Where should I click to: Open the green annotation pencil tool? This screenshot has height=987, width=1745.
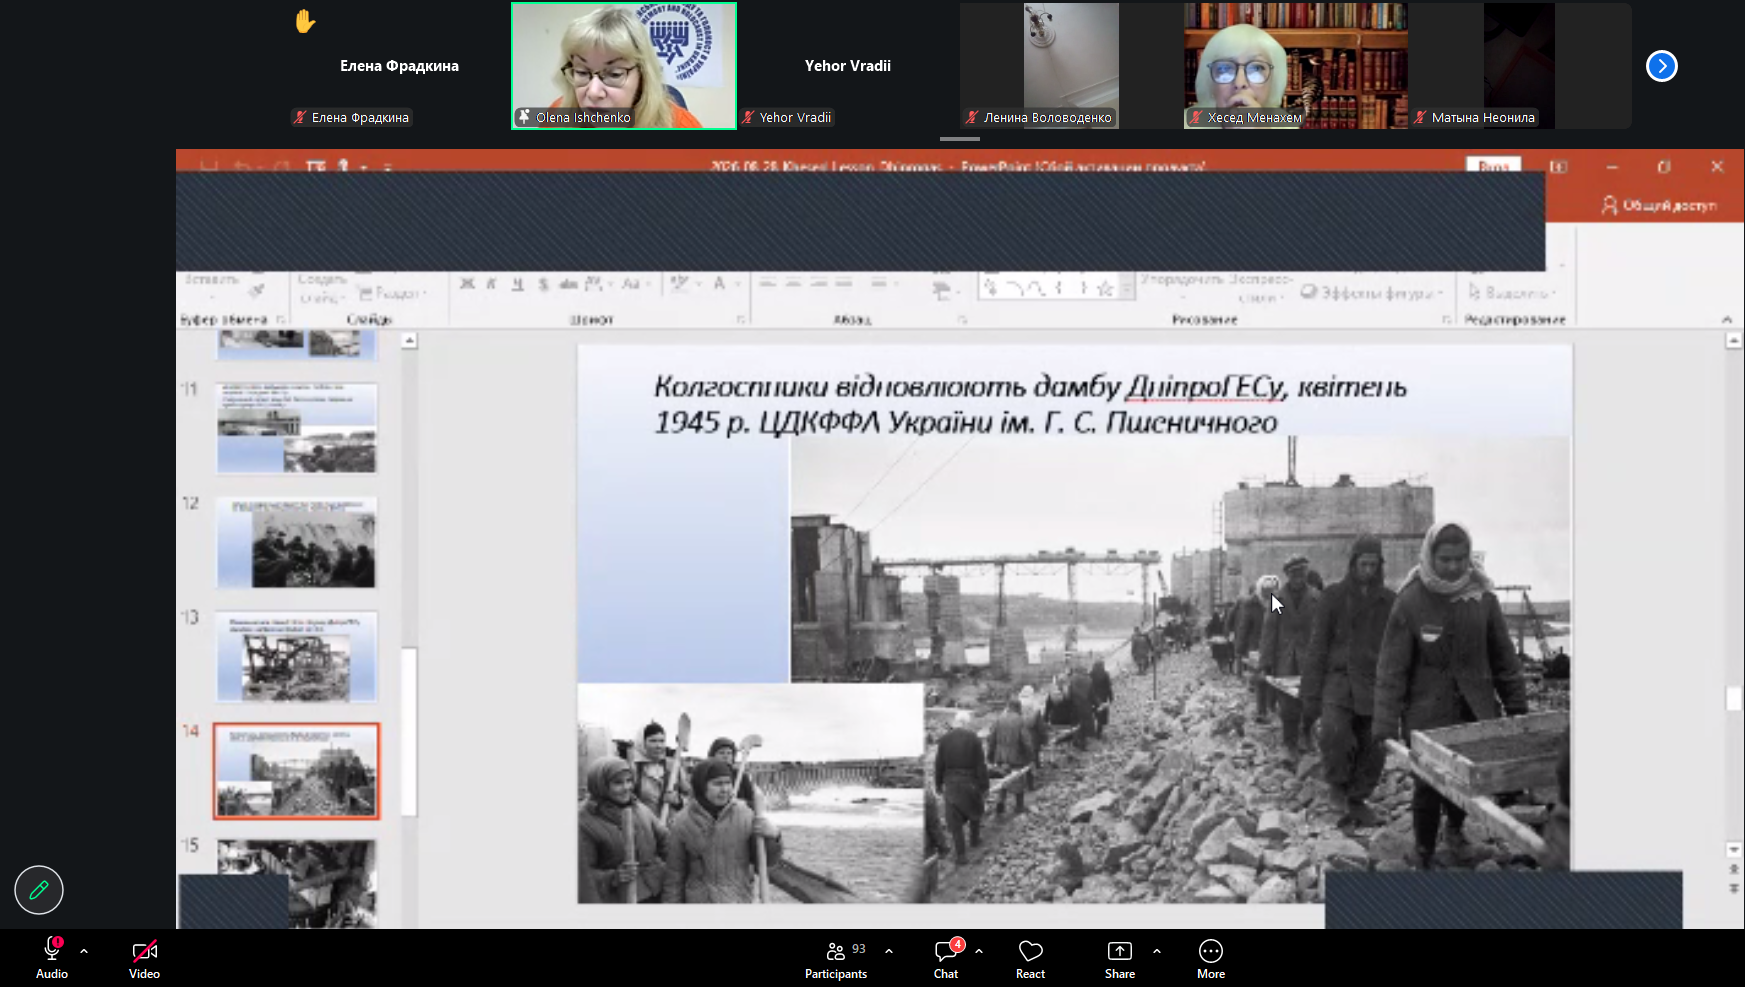point(39,890)
